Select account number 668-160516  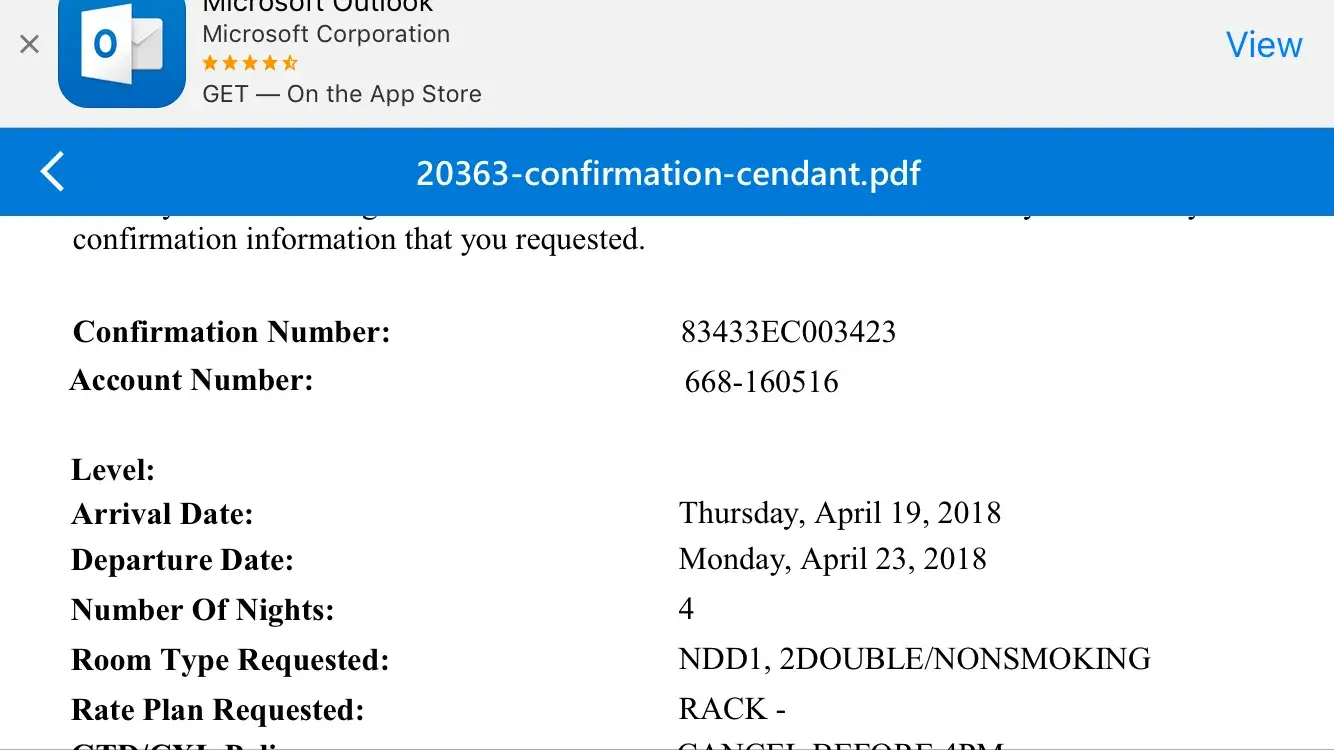point(761,382)
